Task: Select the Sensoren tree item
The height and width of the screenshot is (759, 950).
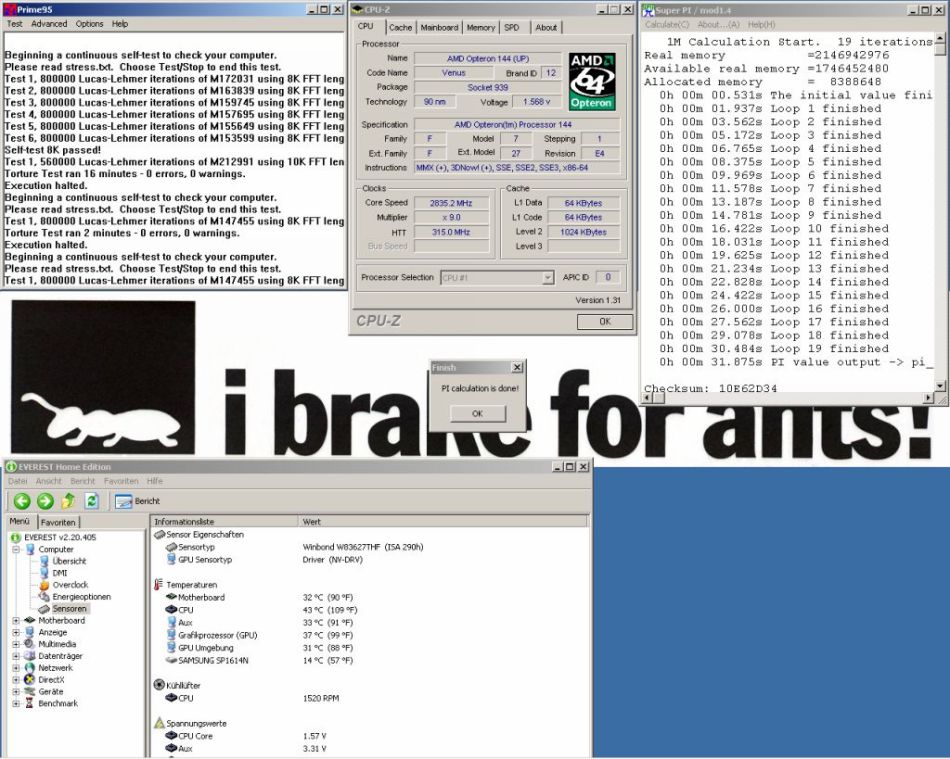Action: (69, 609)
